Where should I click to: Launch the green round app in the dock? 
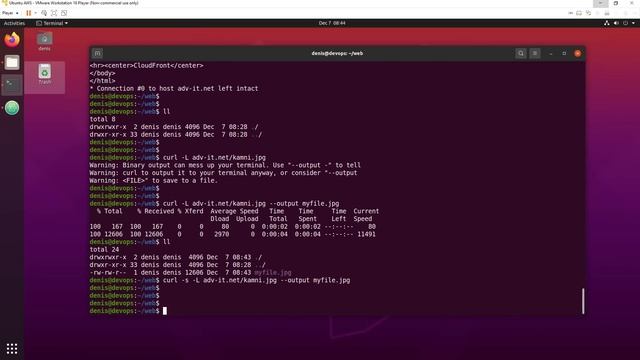[x=12, y=108]
